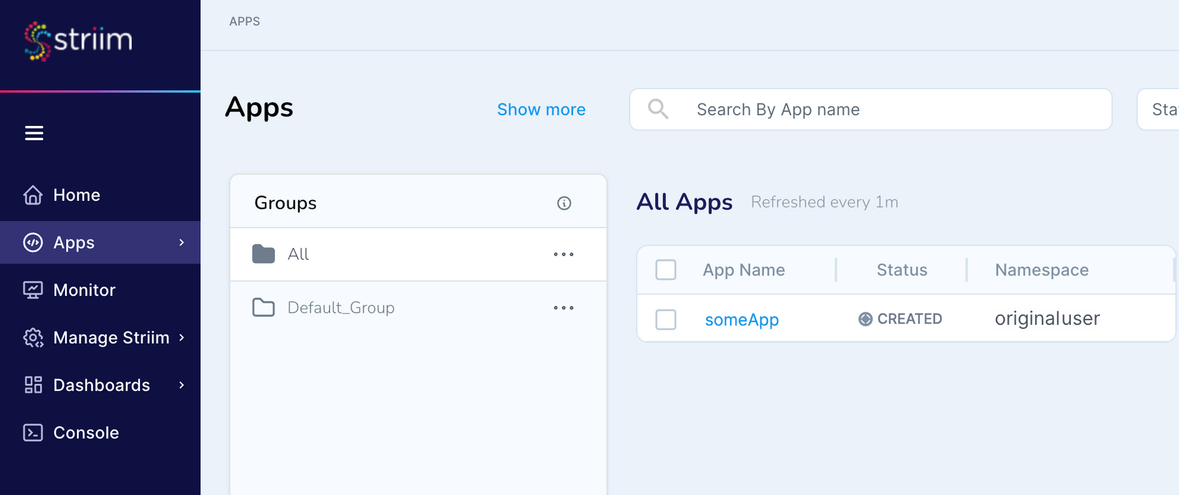
Task: Open the someApp application link
Action: pos(741,320)
